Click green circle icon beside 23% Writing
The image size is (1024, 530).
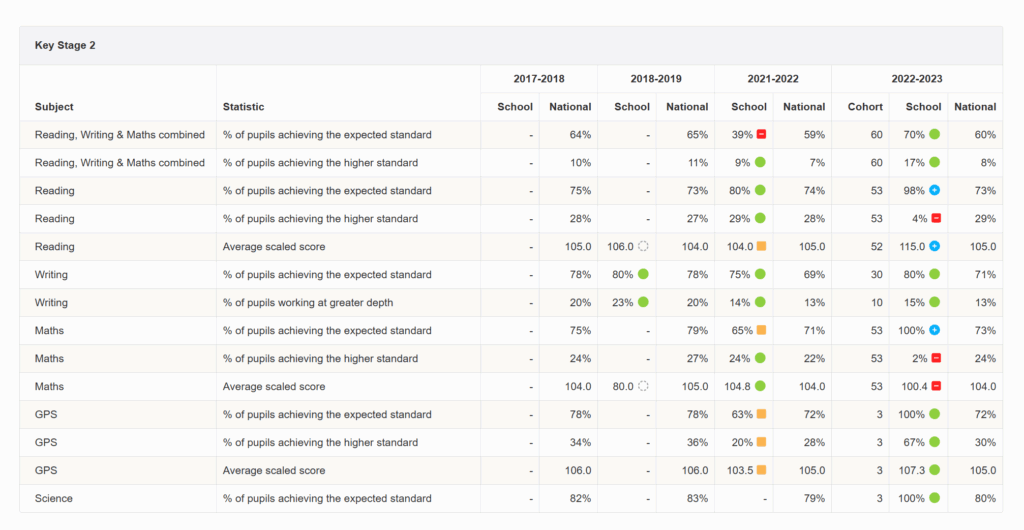(x=643, y=303)
